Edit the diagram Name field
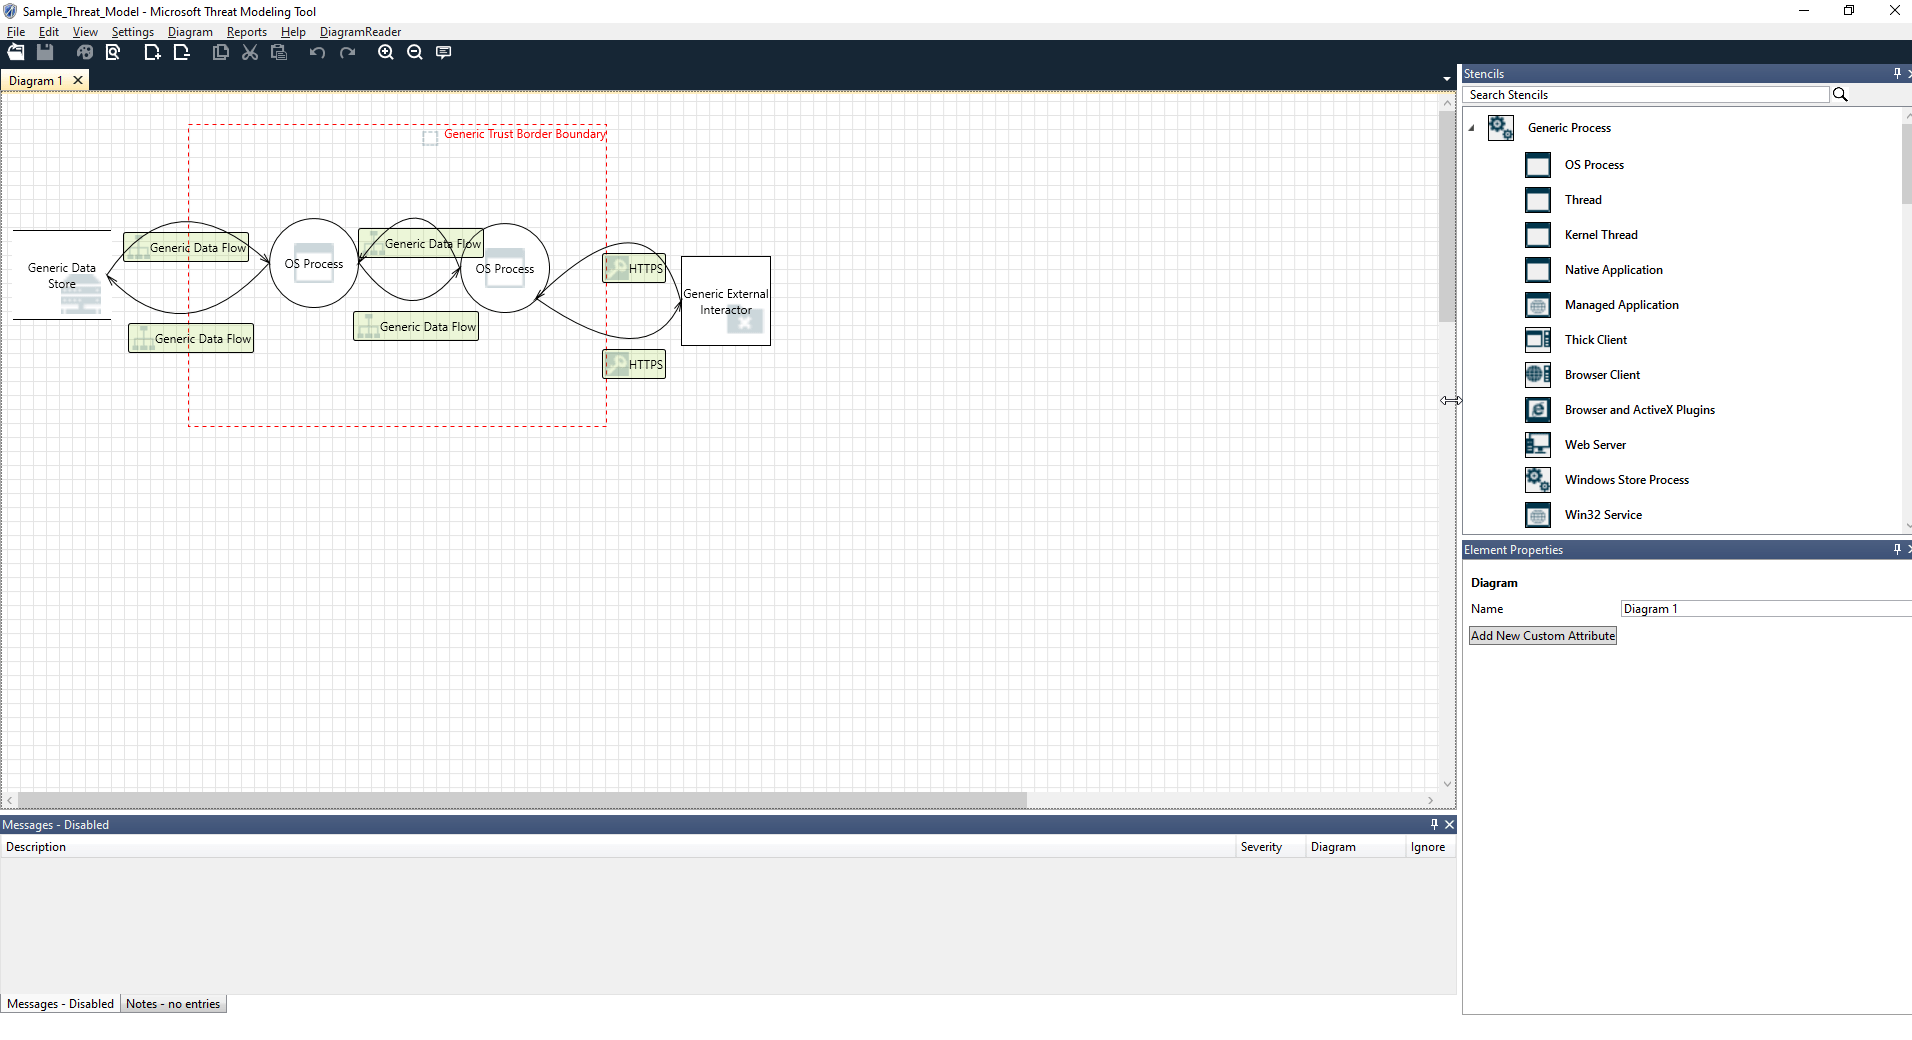 (1766, 609)
